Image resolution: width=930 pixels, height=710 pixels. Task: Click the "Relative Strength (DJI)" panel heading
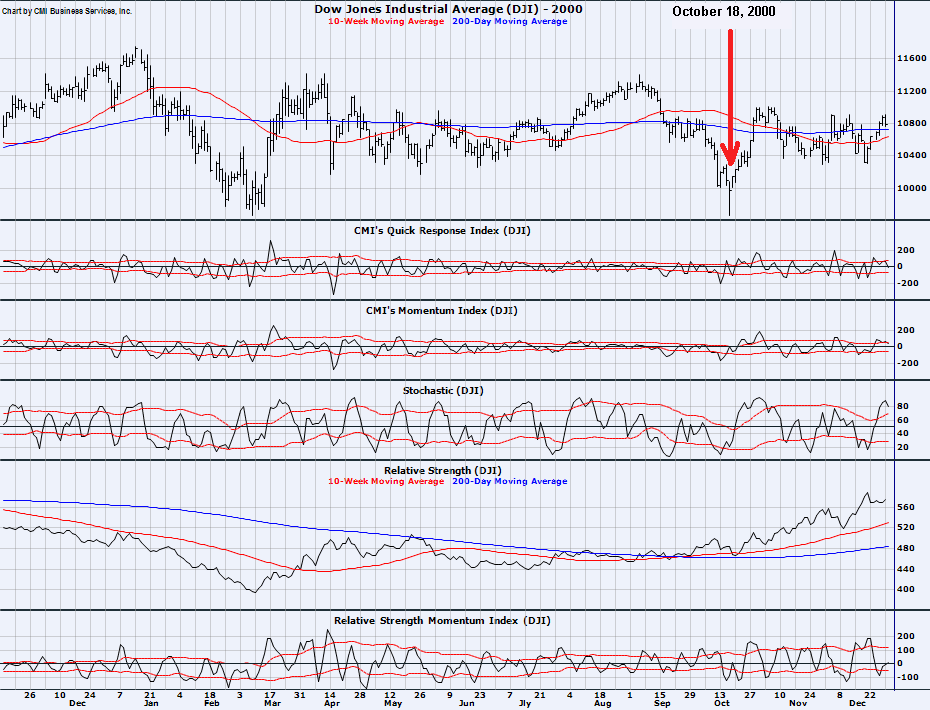coord(442,471)
